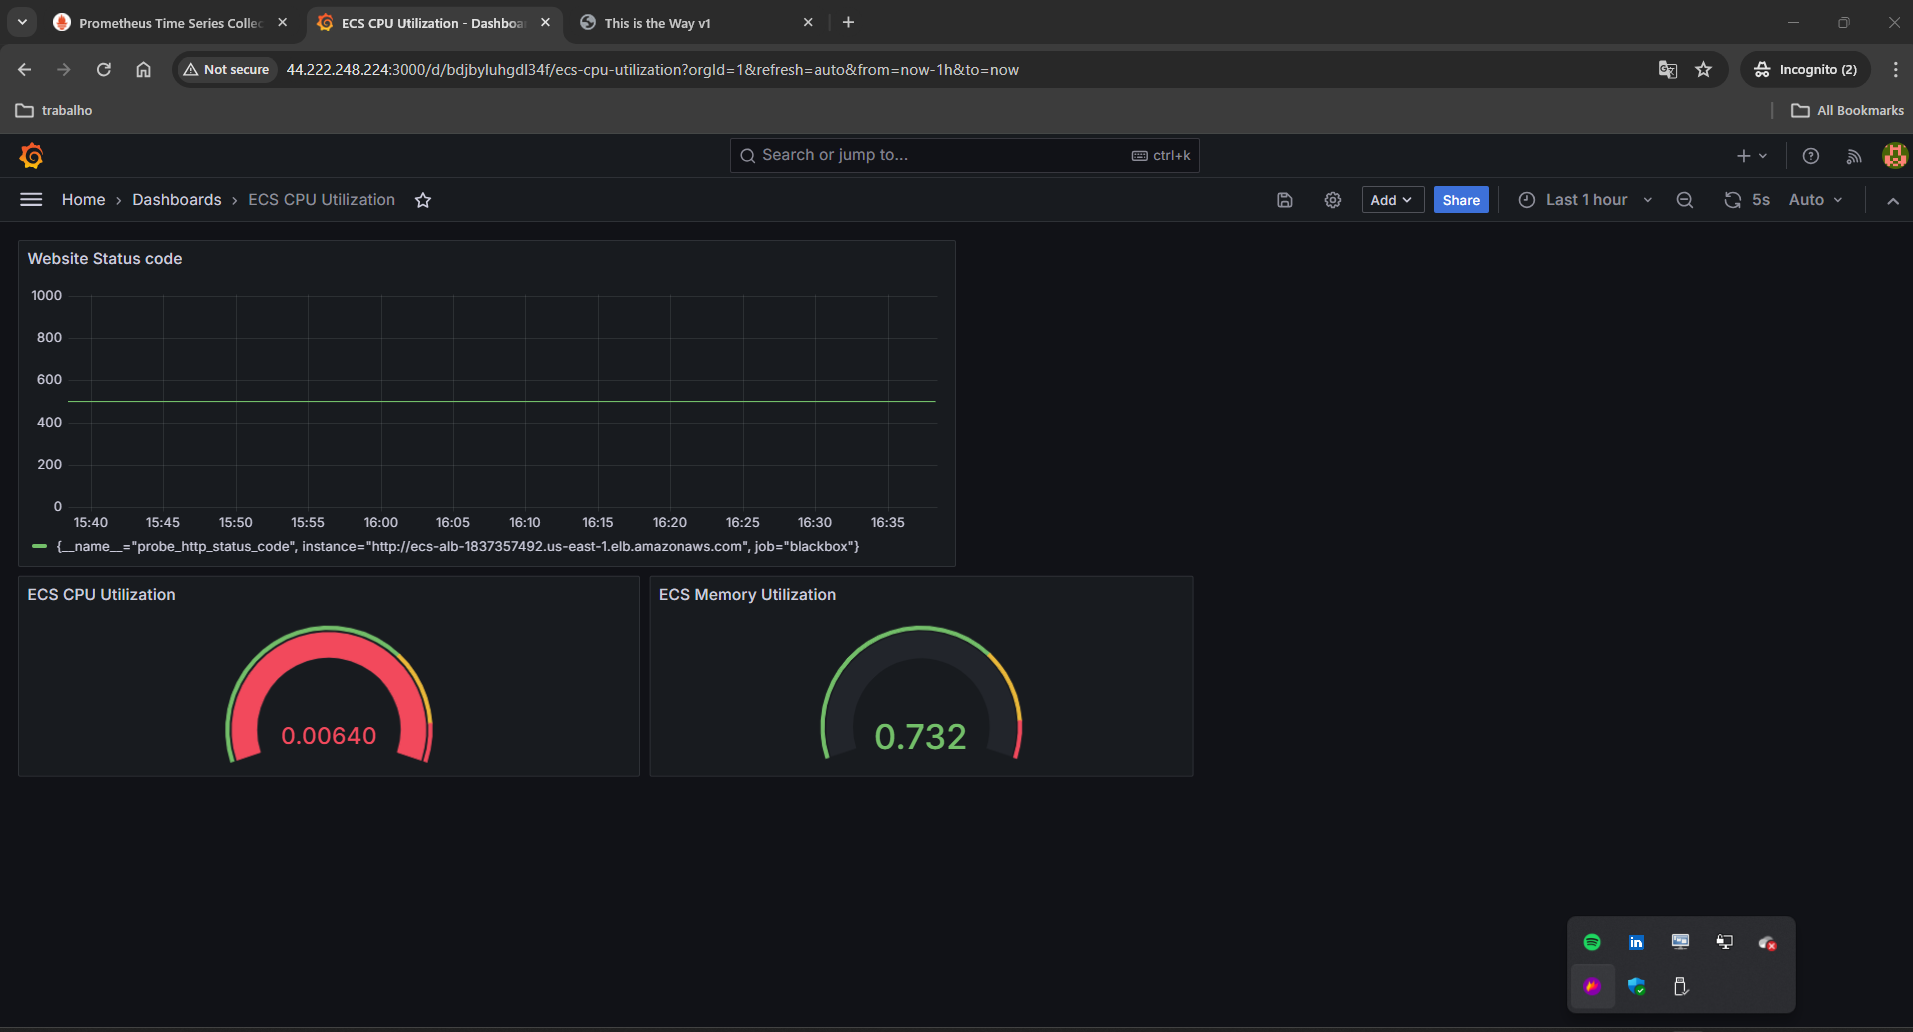Close the This is the Way v1 tab
1913x1032 pixels.
tap(808, 22)
